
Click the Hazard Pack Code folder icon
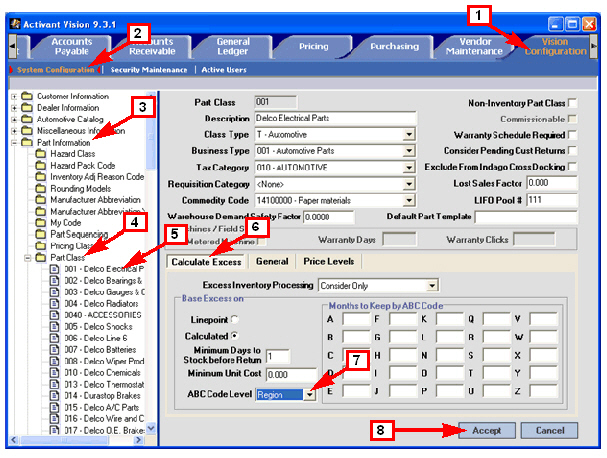tap(41, 165)
